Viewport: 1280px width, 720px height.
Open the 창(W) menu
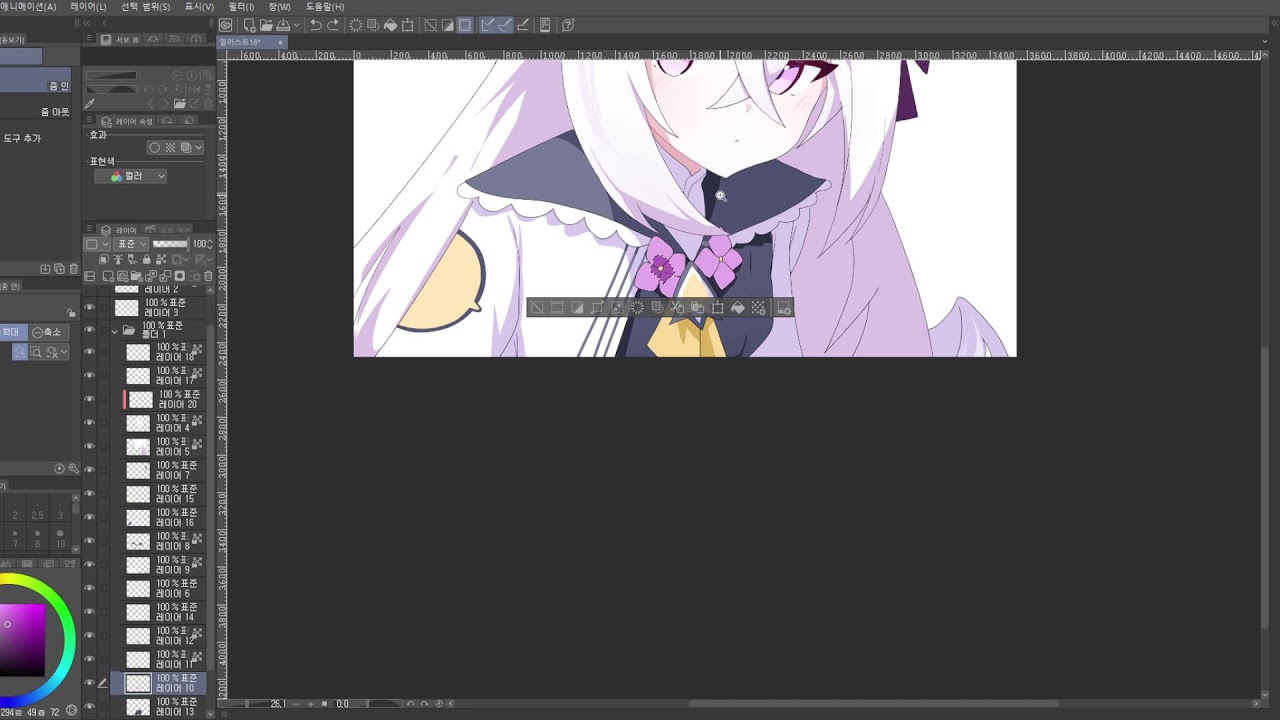(x=279, y=6)
